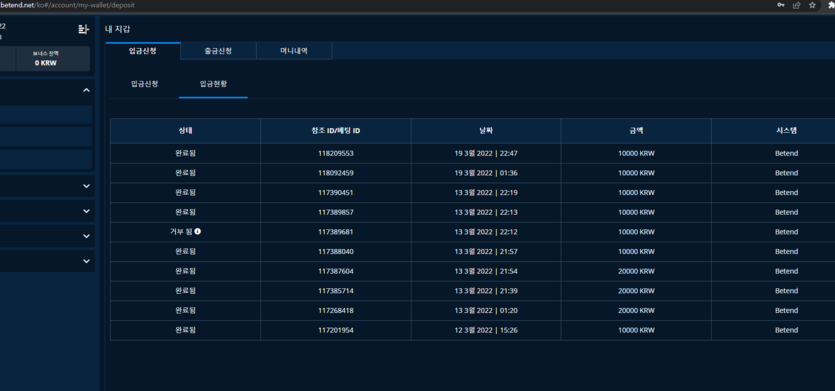Select the 입금현황 sub-tab

click(213, 84)
